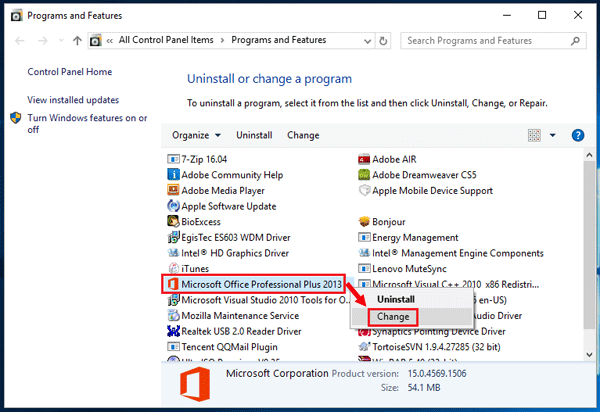Click the Forward navigation arrow
Viewport: 600px width, 412px height.
(43, 41)
